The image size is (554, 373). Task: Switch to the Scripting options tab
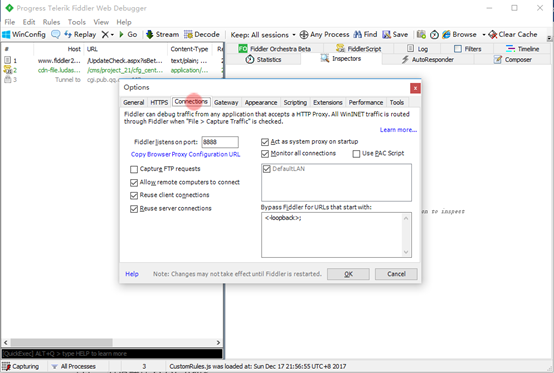pos(295,102)
